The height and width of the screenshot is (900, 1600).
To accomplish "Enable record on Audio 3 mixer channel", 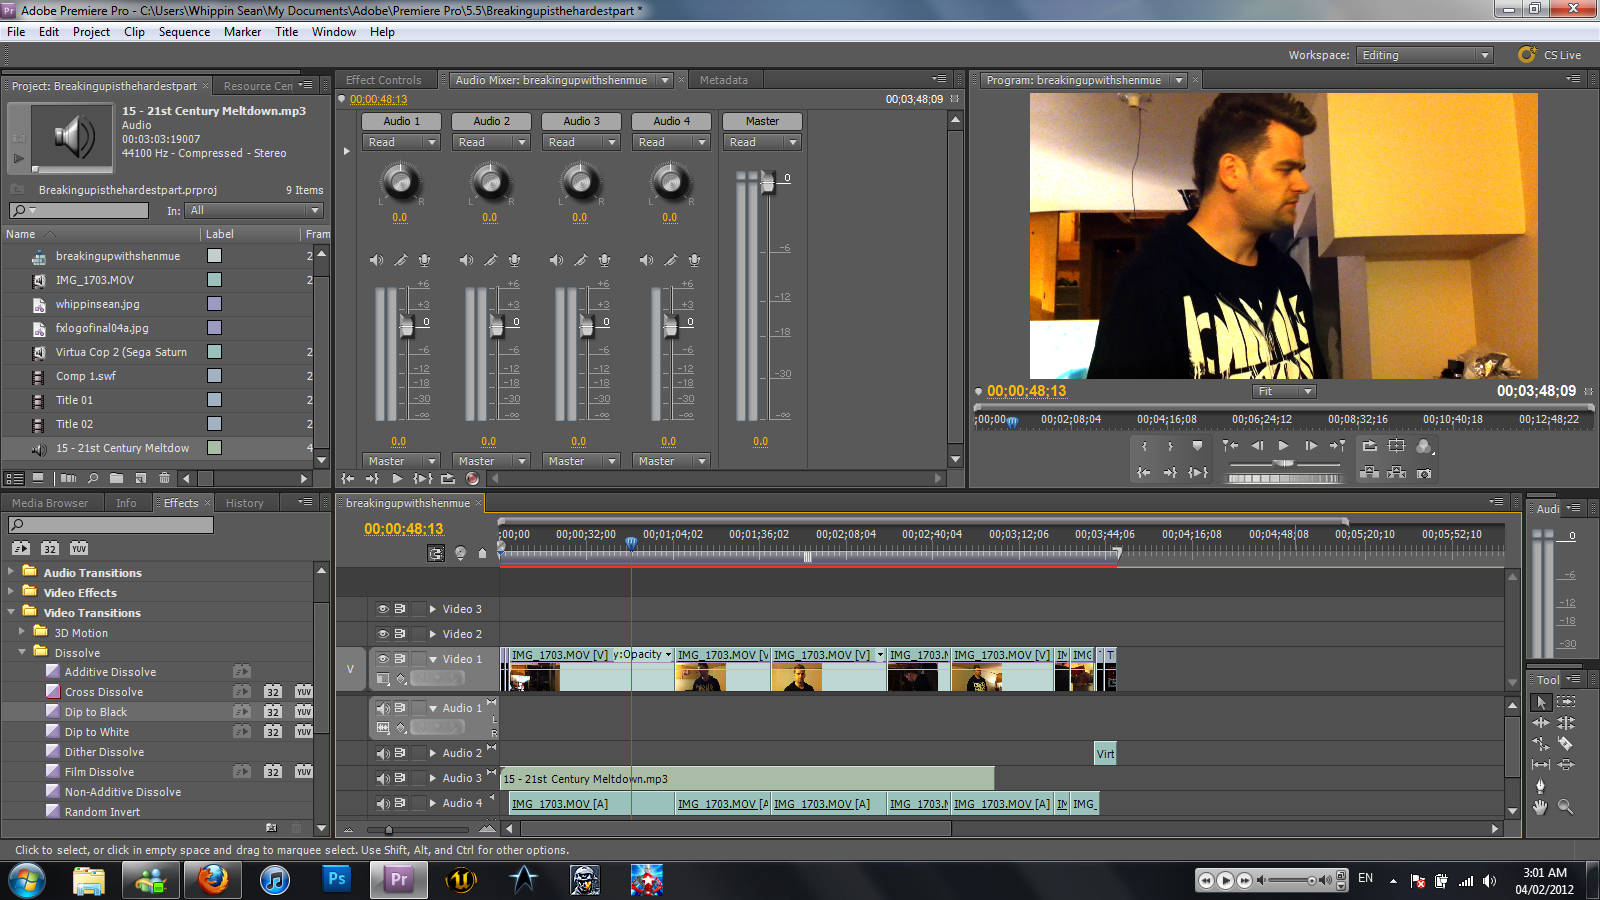I will point(604,260).
